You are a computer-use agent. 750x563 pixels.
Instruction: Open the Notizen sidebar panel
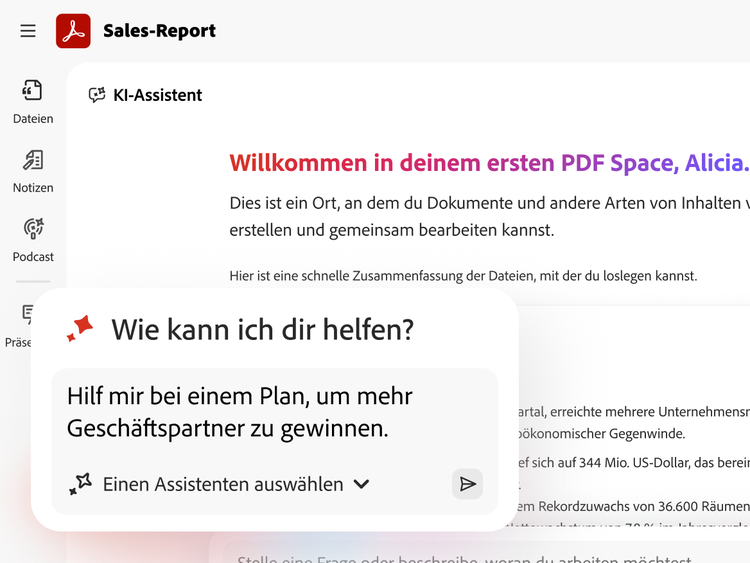pyautogui.click(x=33, y=172)
